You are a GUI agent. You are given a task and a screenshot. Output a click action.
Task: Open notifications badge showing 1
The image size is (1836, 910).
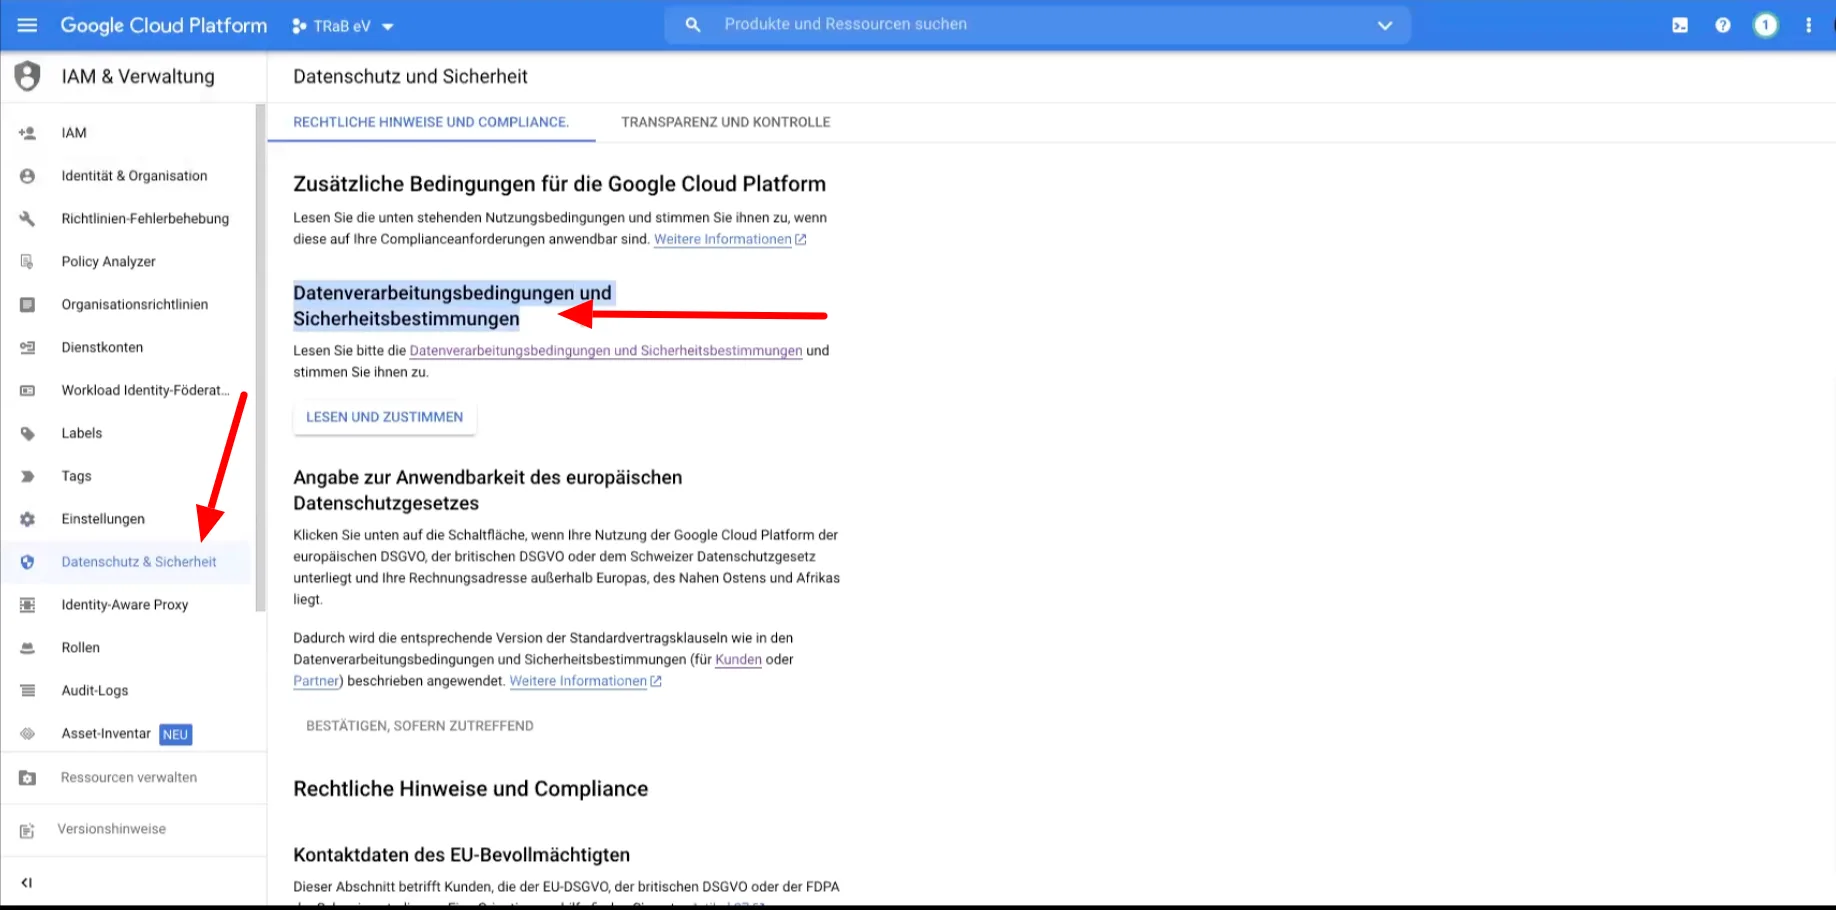[x=1766, y=25]
